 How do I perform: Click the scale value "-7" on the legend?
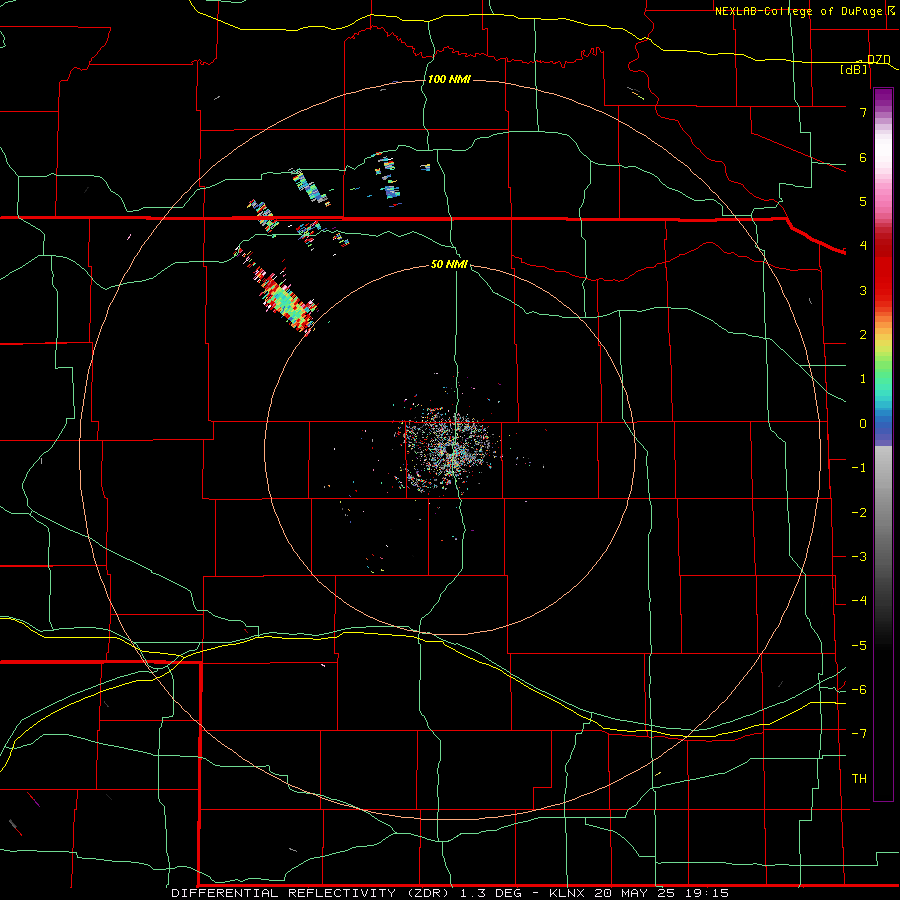pyautogui.click(x=859, y=734)
